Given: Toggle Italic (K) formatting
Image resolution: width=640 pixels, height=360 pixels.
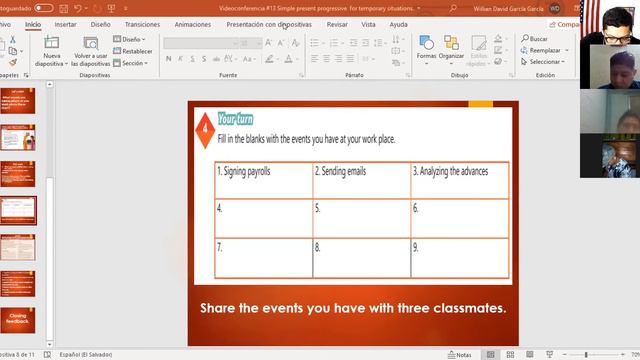Looking at the screenshot, I should [180, 59].
